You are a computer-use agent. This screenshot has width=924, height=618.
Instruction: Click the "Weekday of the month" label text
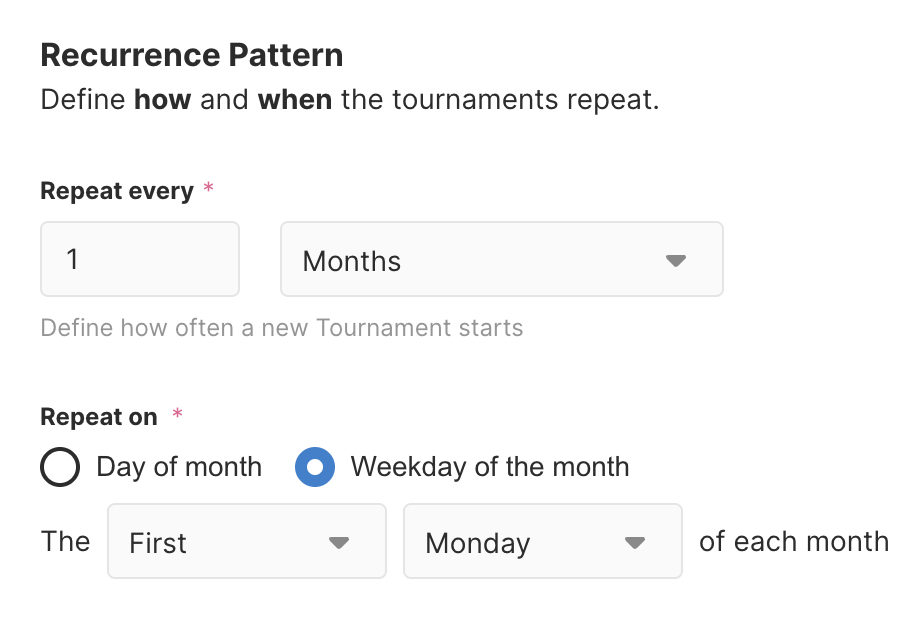click(x=490, y=467)
